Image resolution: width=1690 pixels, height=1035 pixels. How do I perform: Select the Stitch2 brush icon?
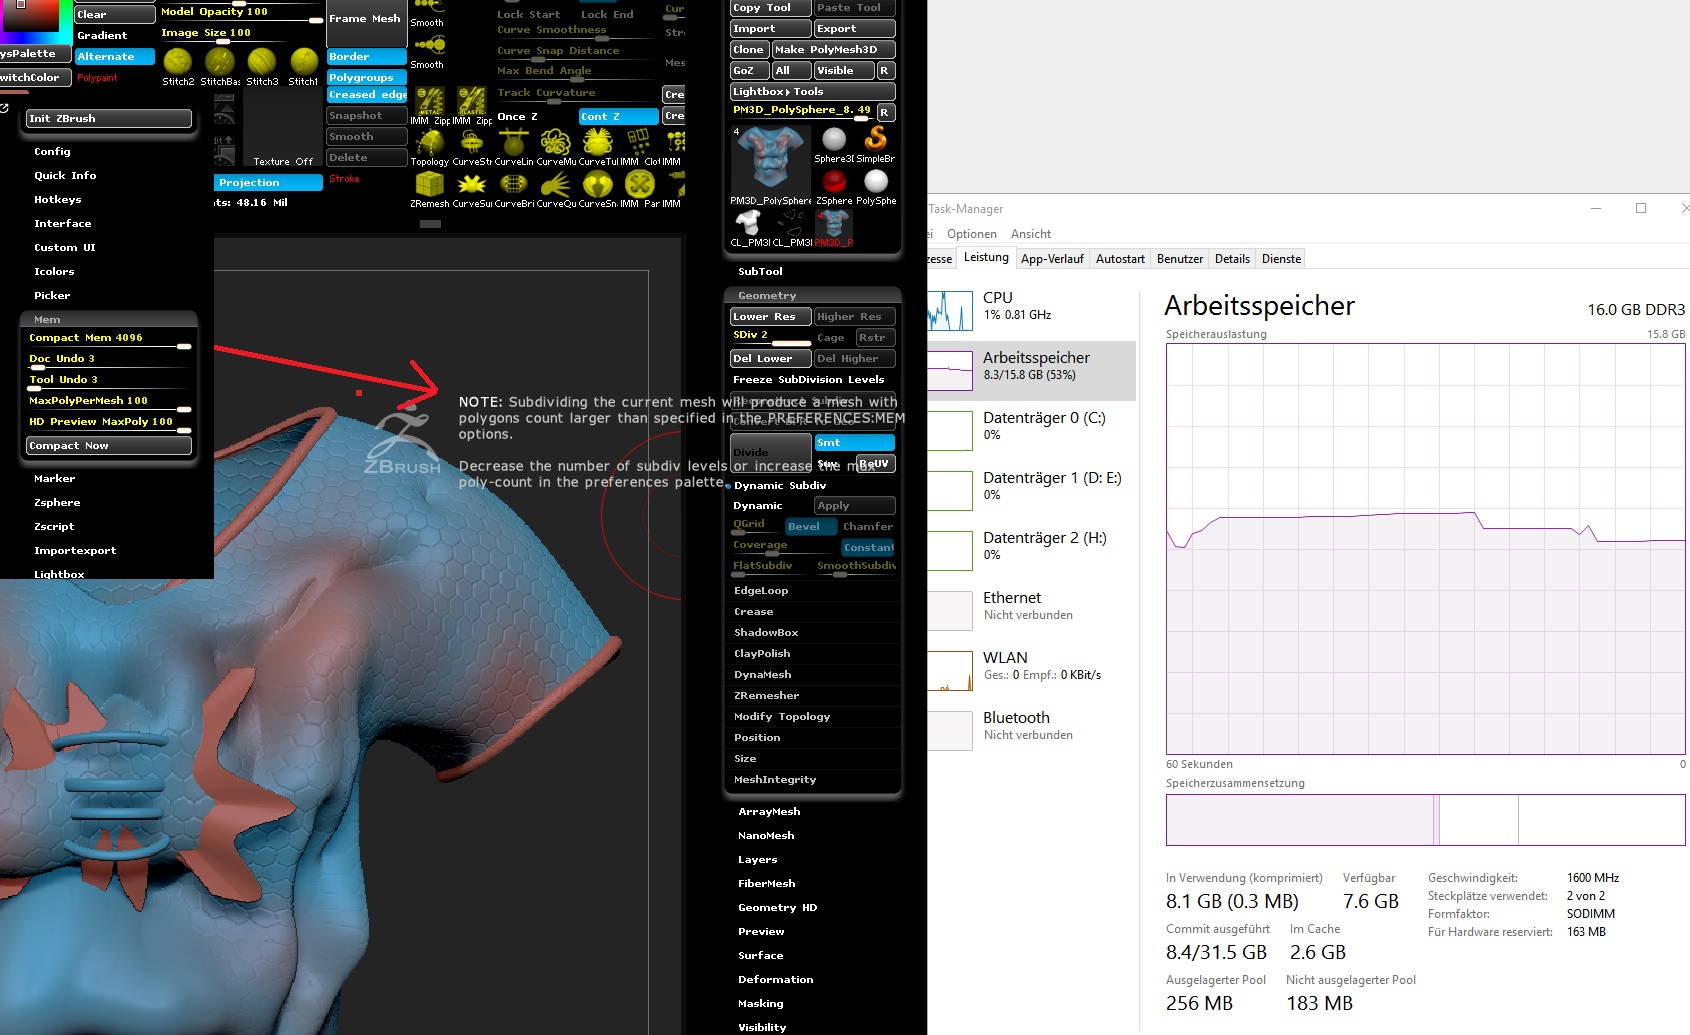[178, 62]
